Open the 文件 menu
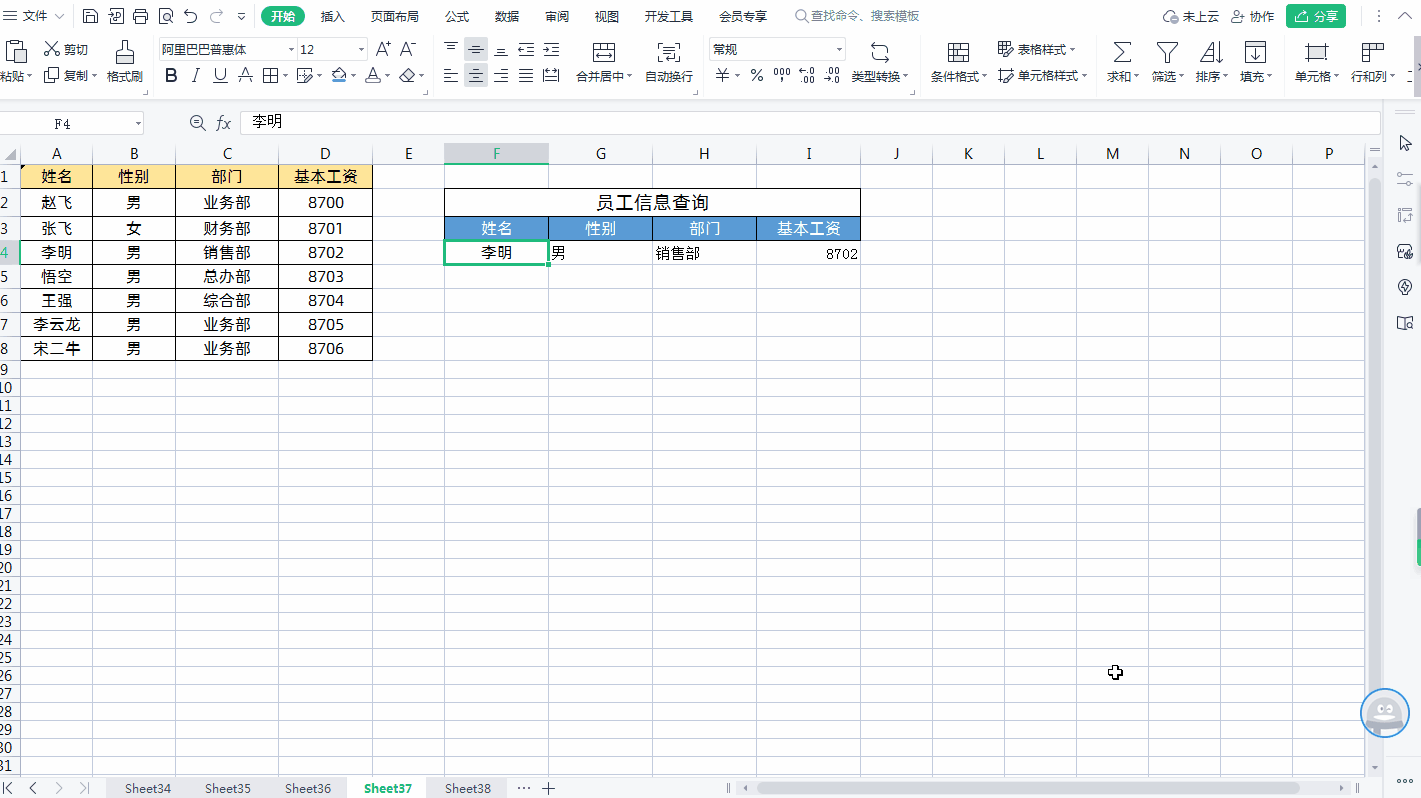The height and width of the screenshot is (798, 1421). coord(35,16)
